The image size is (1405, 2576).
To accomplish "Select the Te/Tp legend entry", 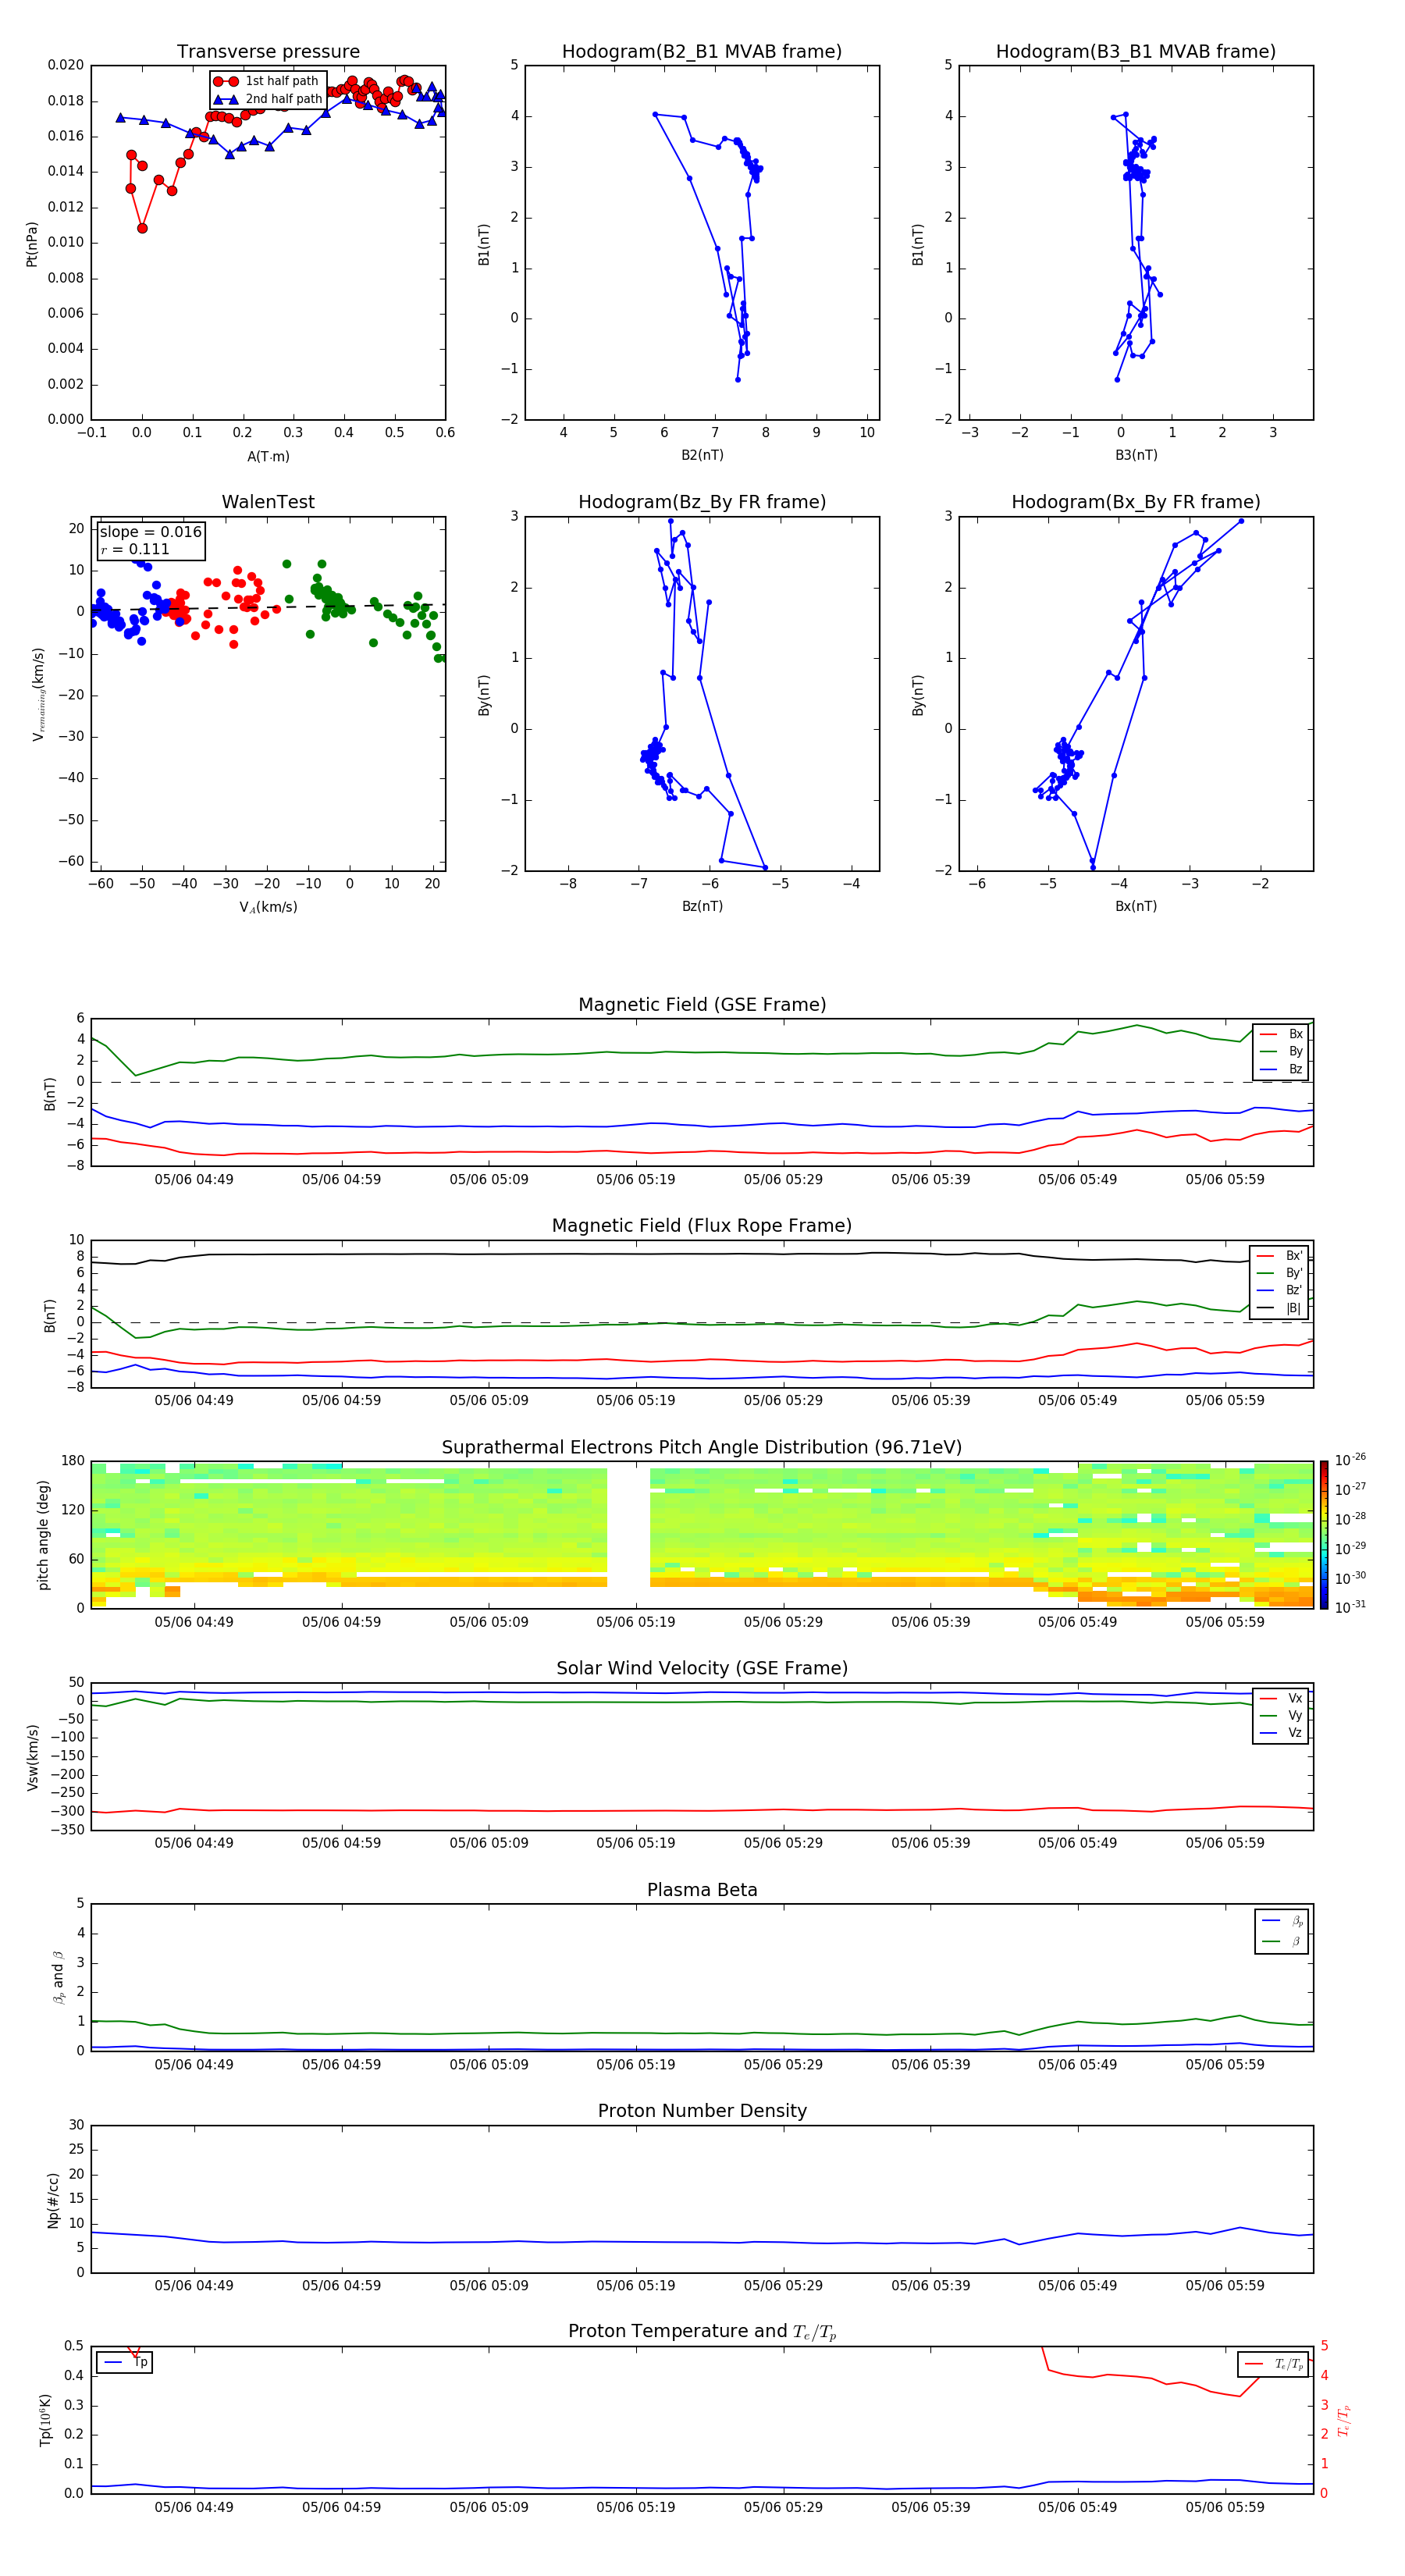I will point(1274,2364).
